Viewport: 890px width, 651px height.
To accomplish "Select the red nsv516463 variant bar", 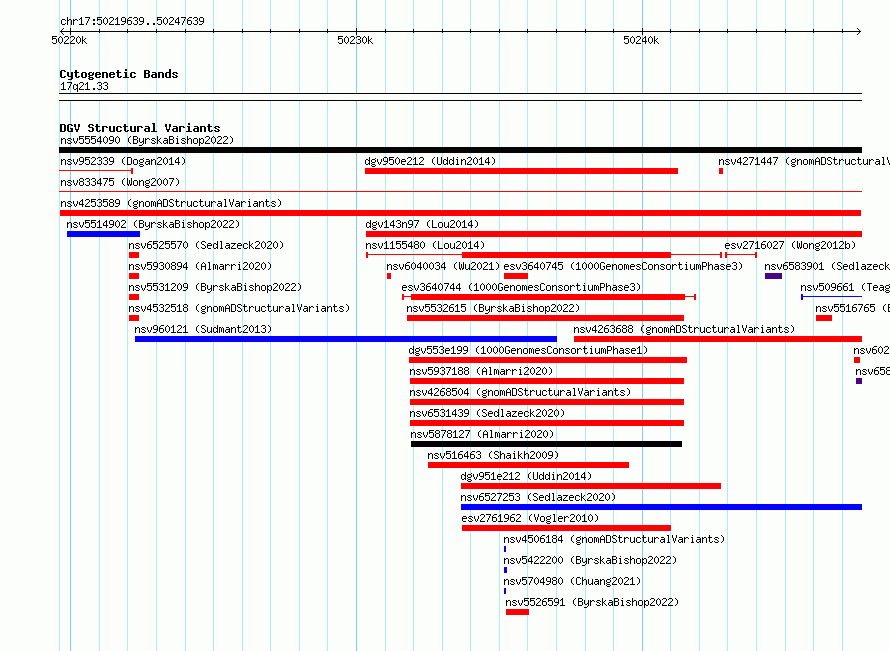I will click(528, 465).
